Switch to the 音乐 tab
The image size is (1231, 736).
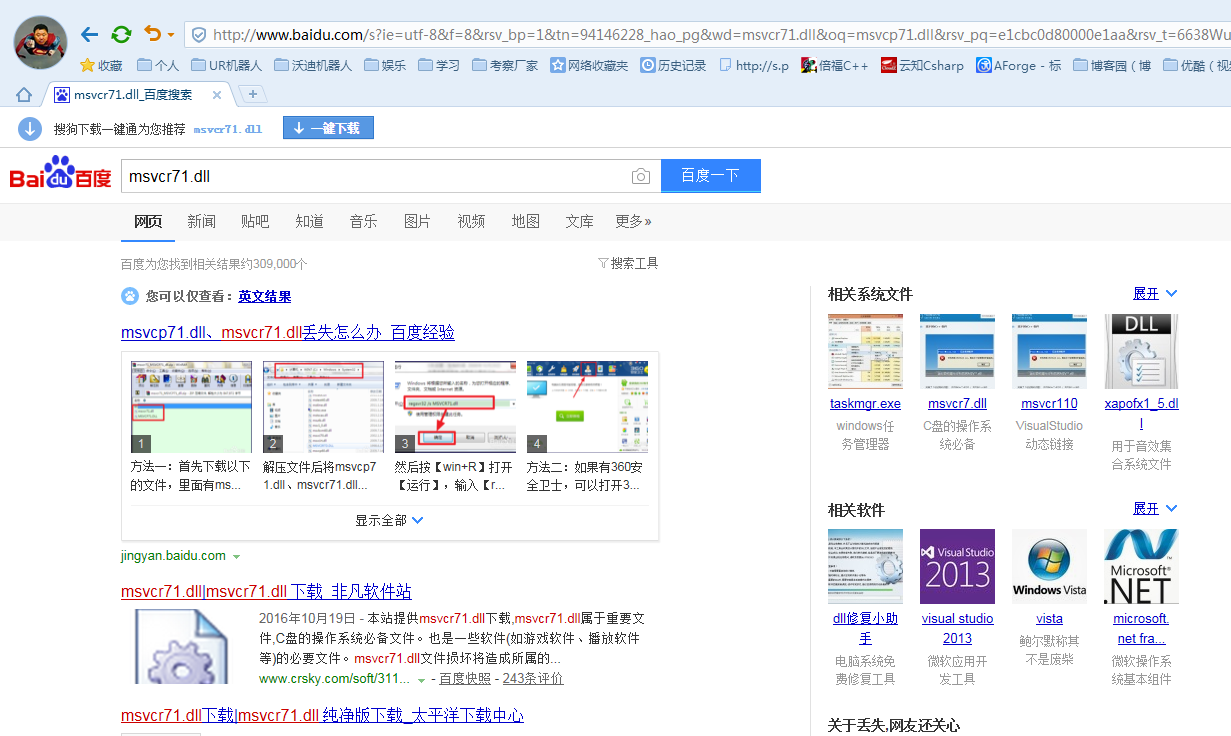(x=363, y=221)
